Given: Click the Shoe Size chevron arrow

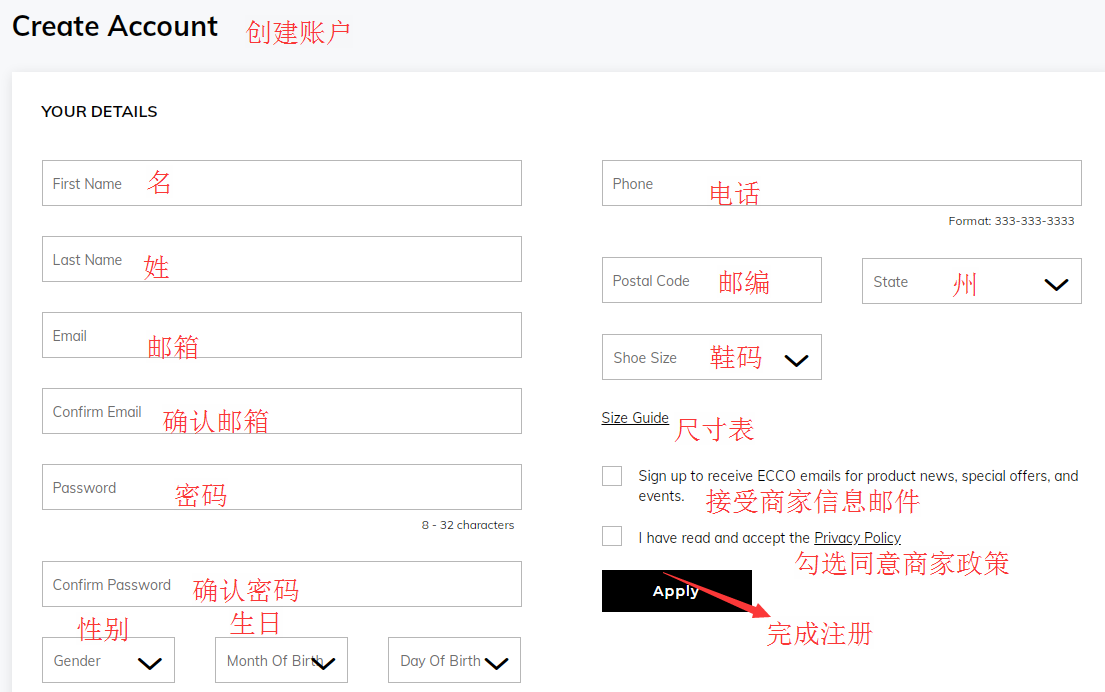Looking at the screenshot, I should (x=796, y=360).
